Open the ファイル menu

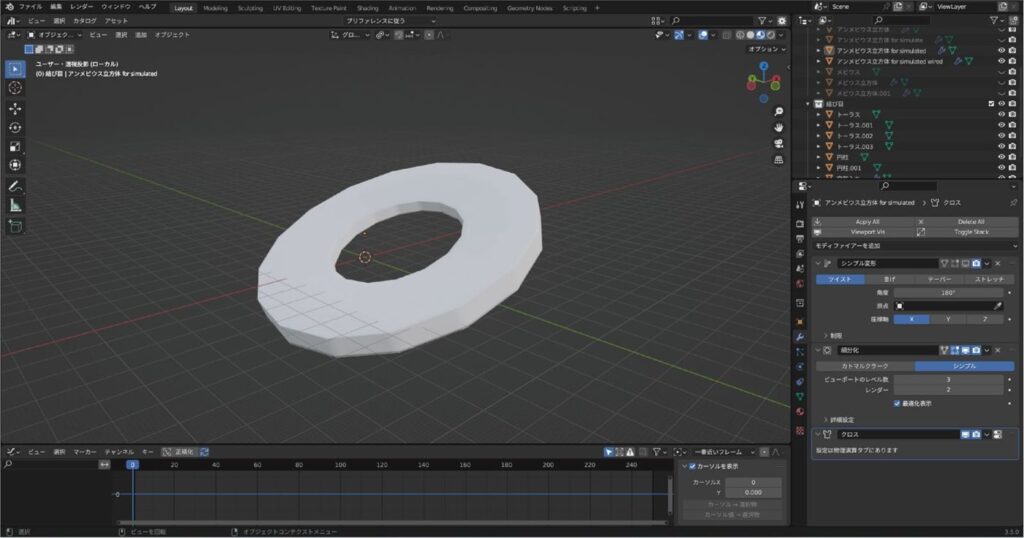(x=30, y=7)
